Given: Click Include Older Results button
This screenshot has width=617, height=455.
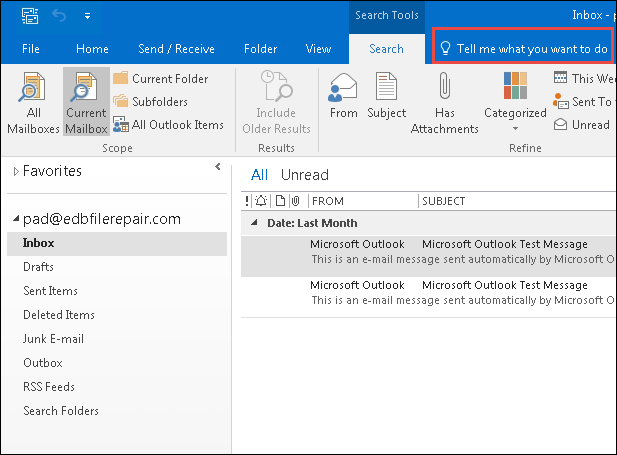Looking at the screenshot, I should (276, 103).
